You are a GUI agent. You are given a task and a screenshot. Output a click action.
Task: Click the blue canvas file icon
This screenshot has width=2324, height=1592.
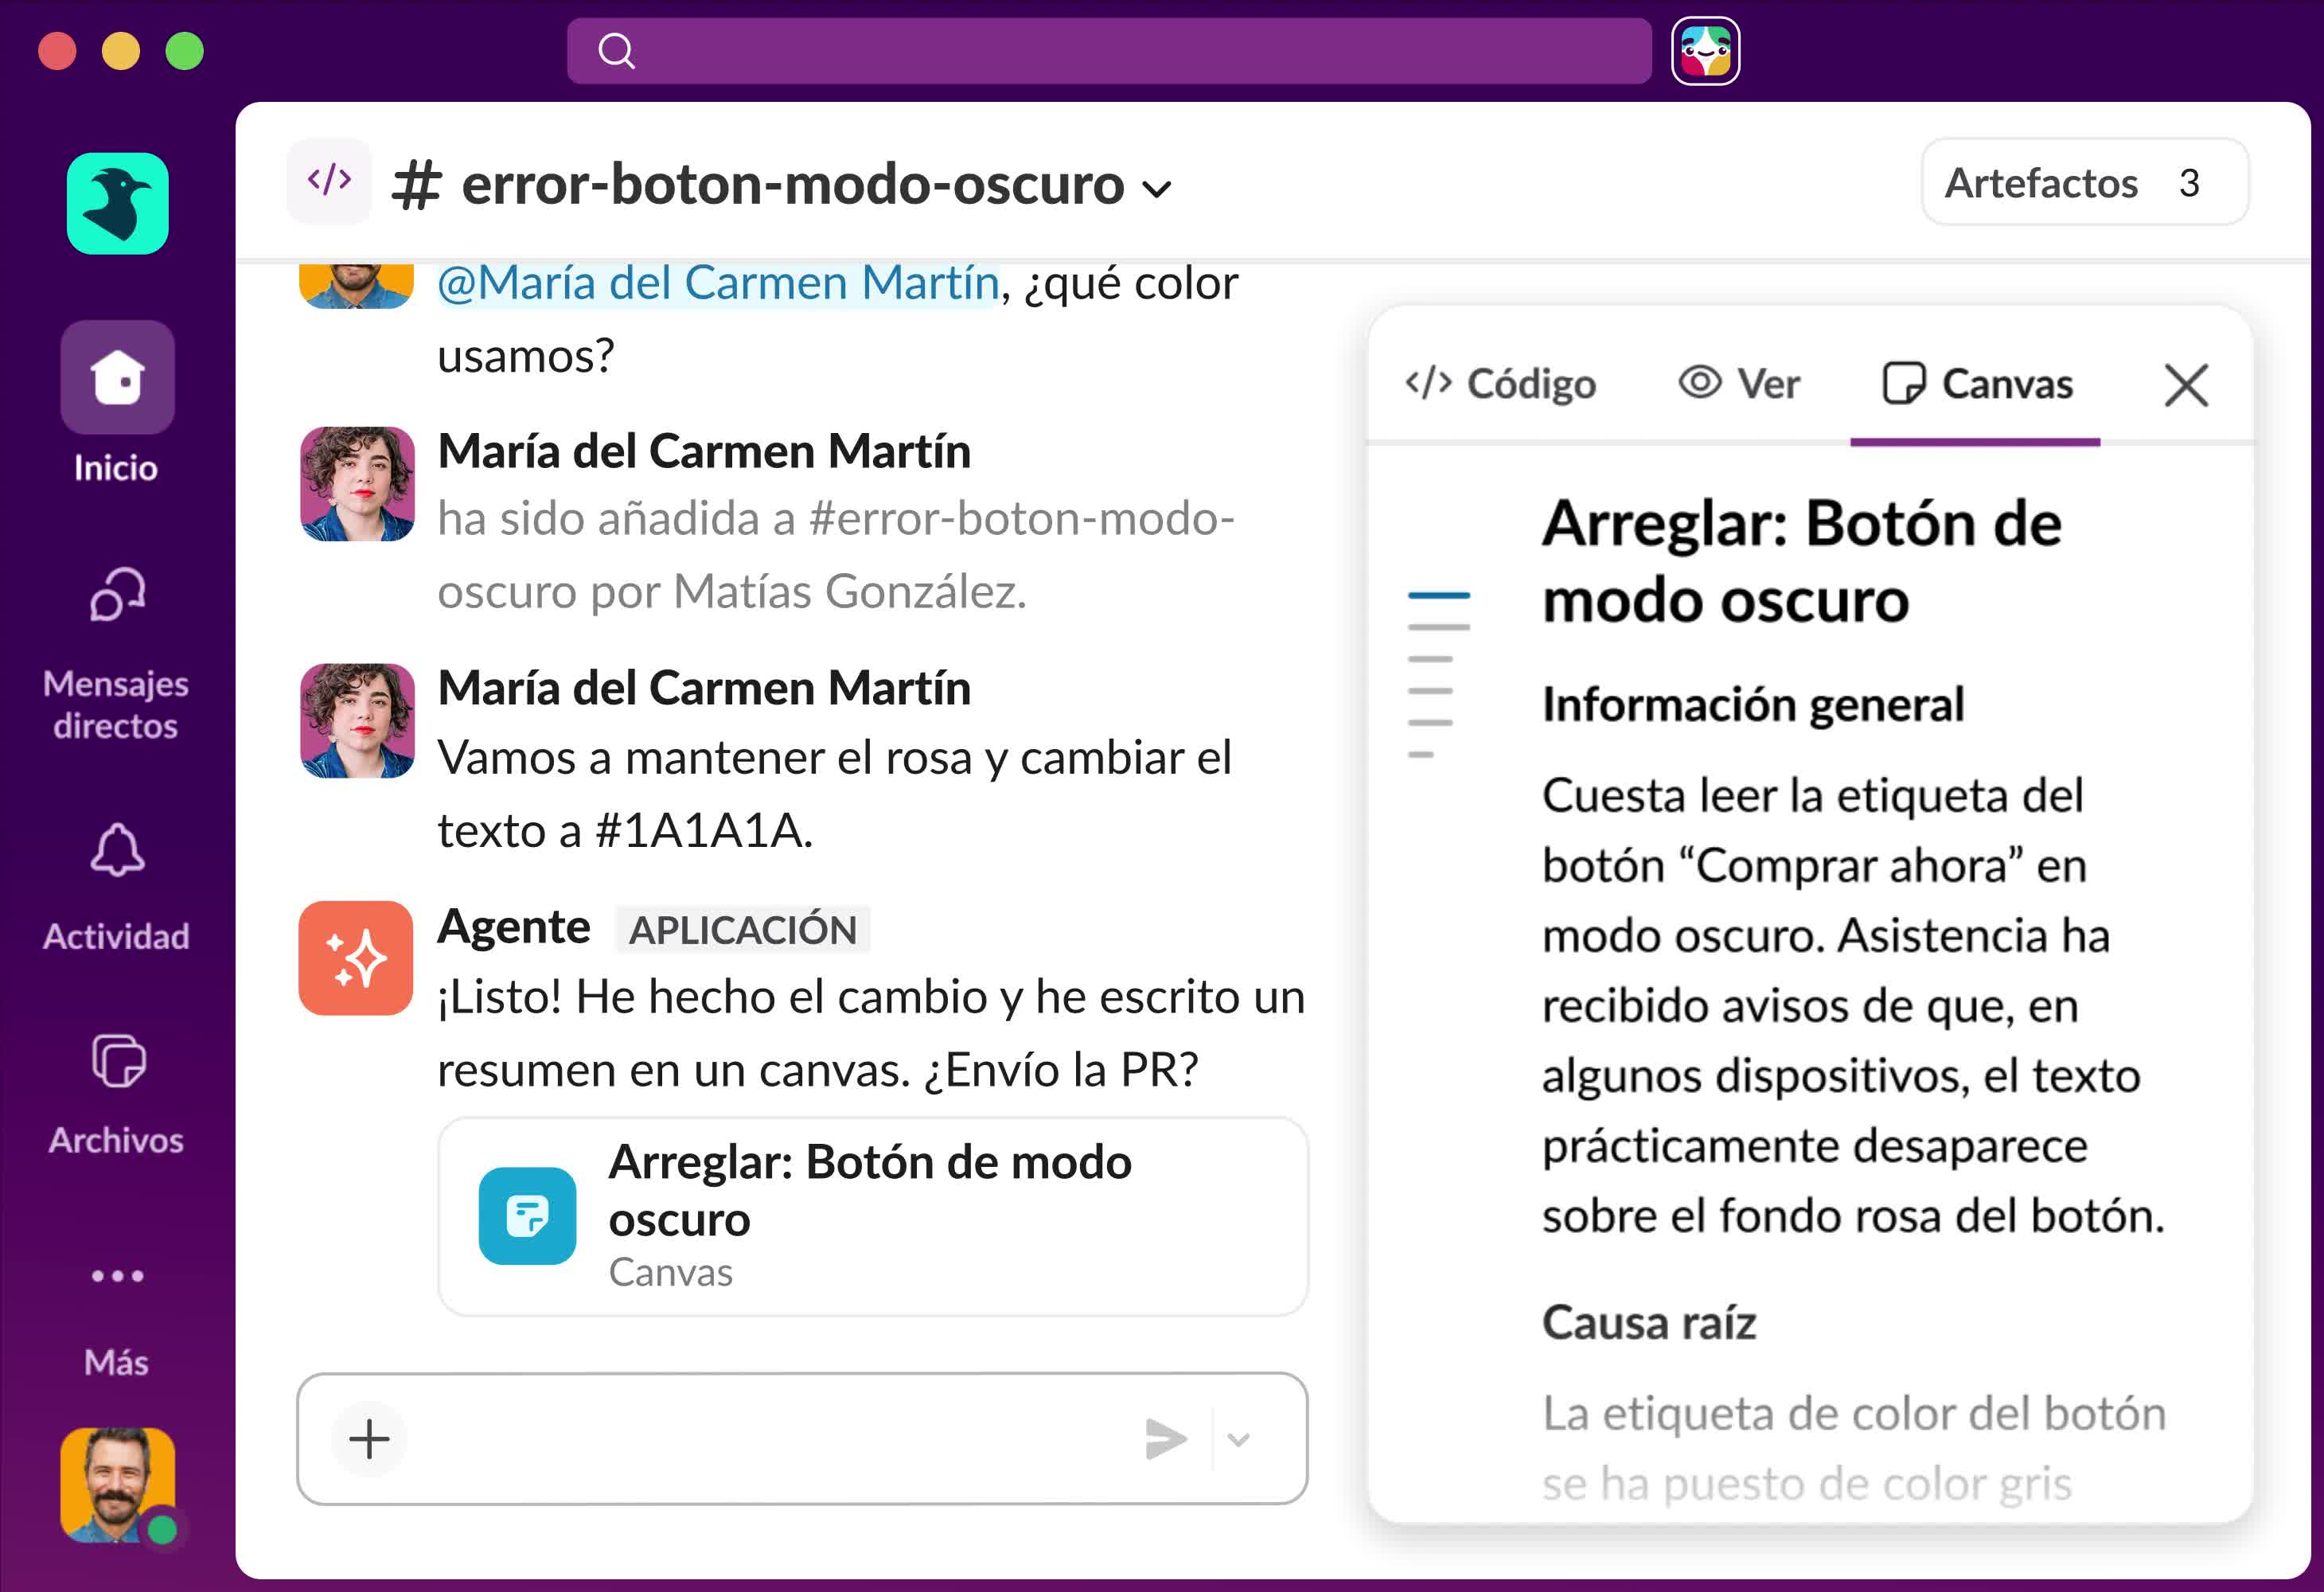point(527,1216)
